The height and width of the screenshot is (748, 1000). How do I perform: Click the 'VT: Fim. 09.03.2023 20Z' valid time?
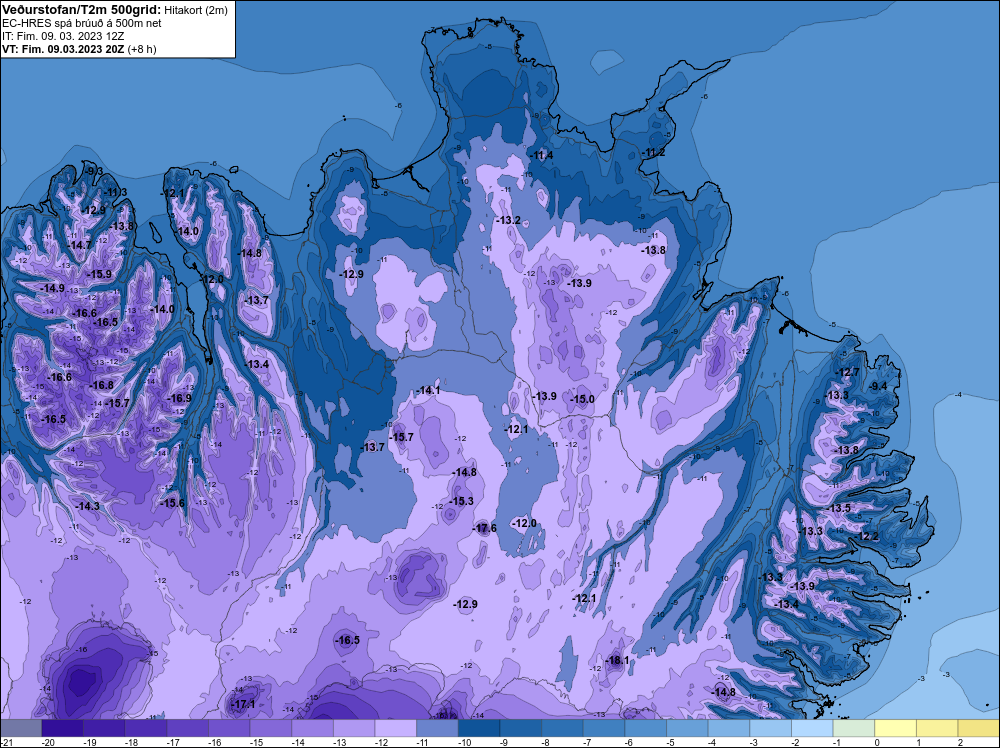63,49
